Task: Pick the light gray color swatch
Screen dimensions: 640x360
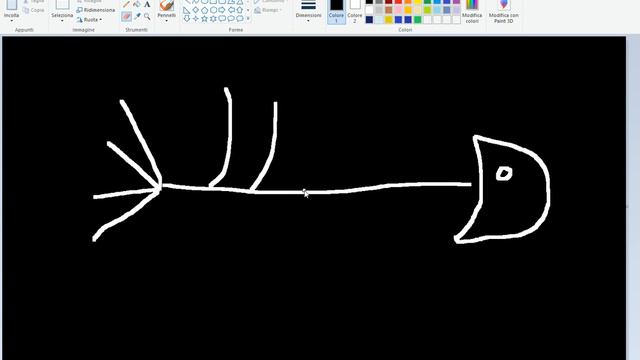Action: (379, 10)
